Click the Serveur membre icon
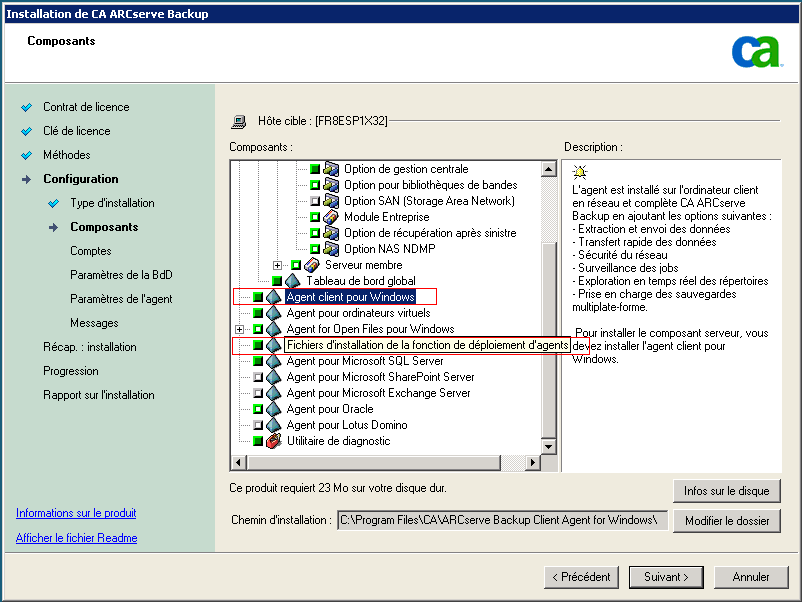 (x=313, y=266)
